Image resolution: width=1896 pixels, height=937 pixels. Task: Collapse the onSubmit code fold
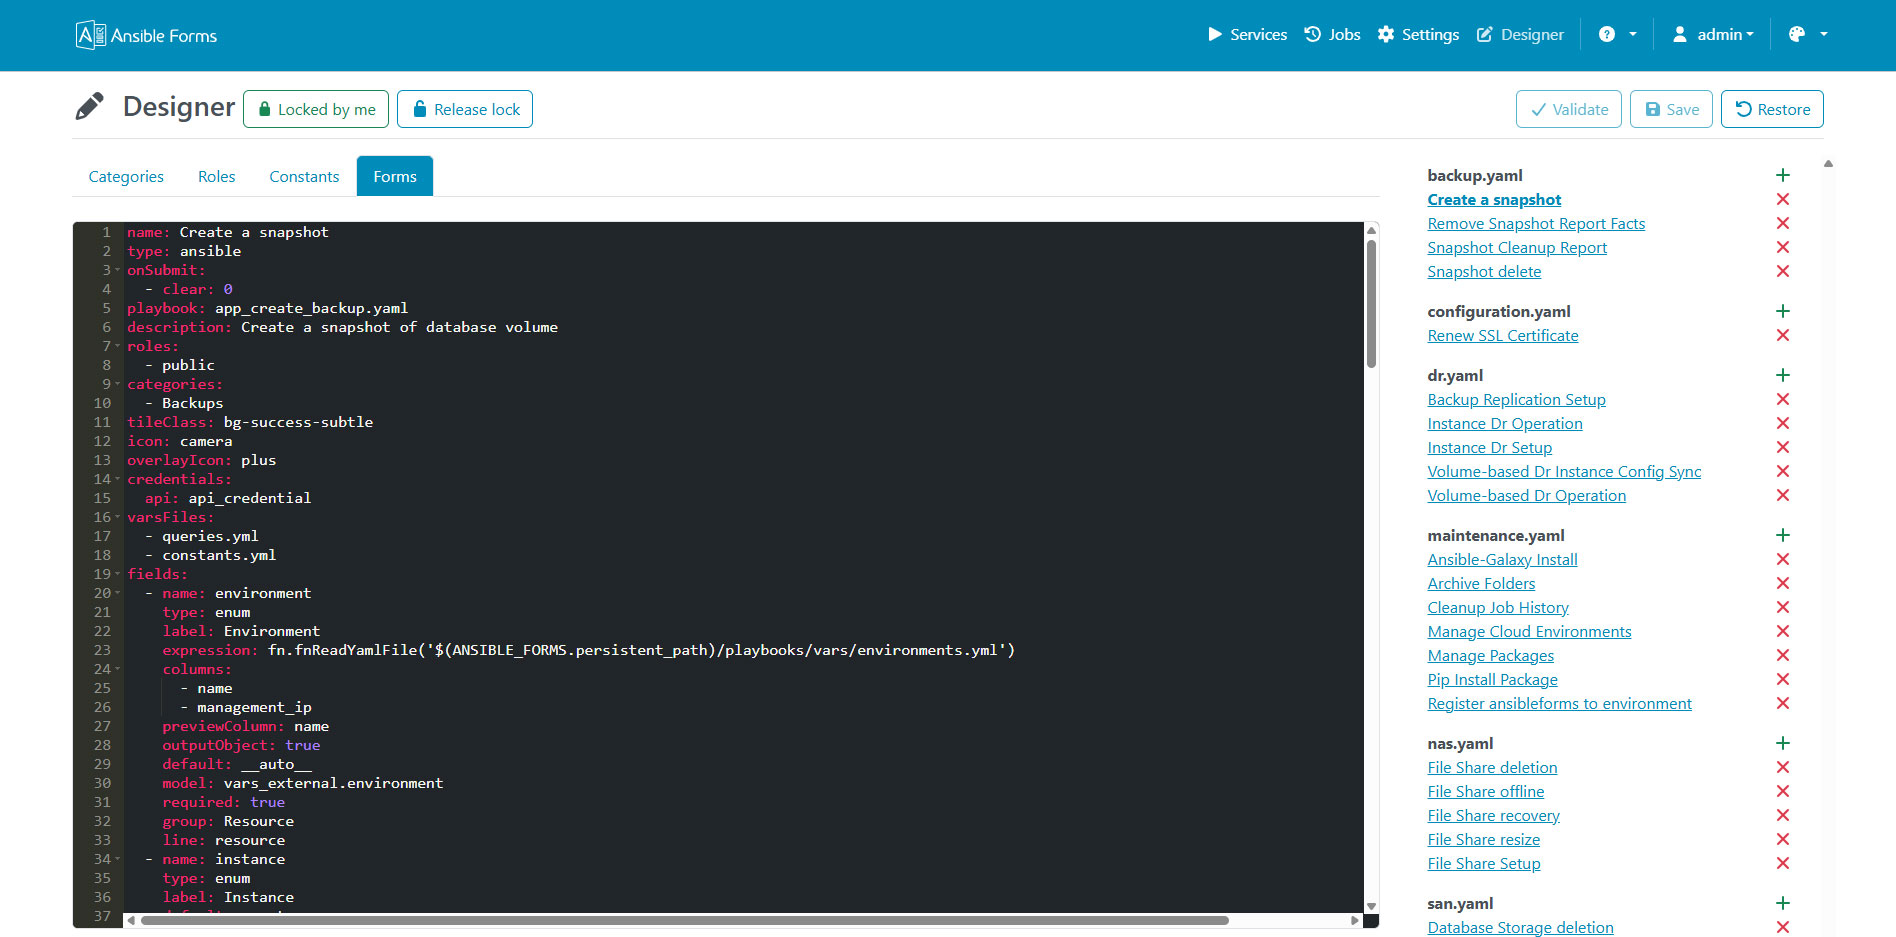coord(115,269)
